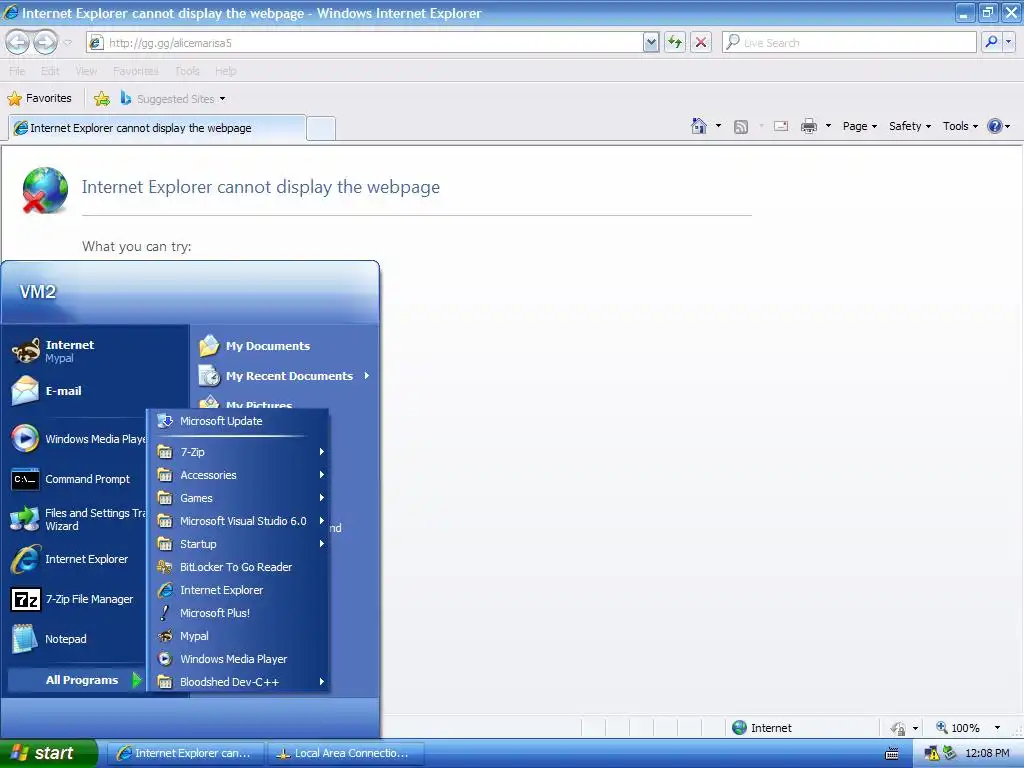Click the Back navigation arrow
This screenshot has width=1024, height=768.
(18, 42)
